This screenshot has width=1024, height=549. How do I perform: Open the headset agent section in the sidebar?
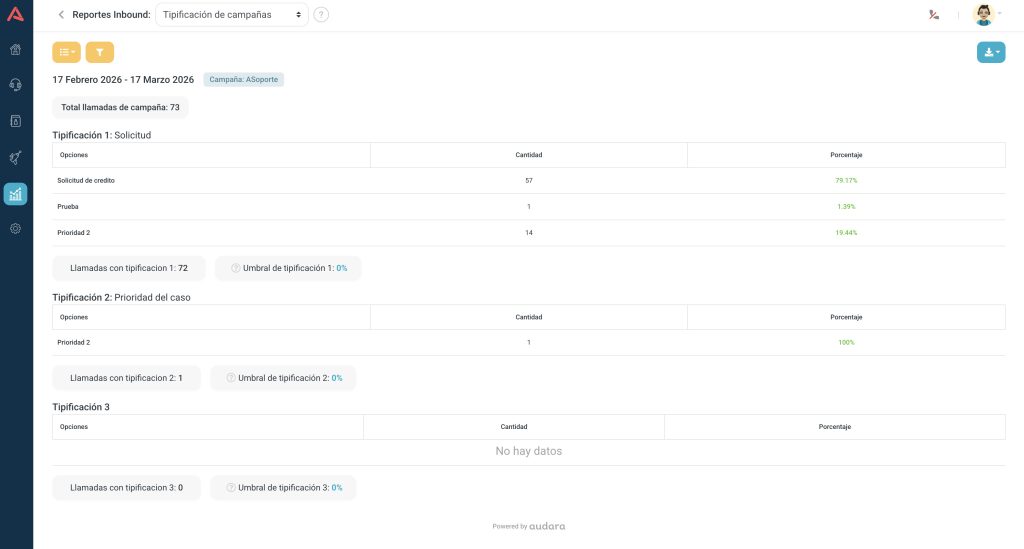tap(16, 85)
